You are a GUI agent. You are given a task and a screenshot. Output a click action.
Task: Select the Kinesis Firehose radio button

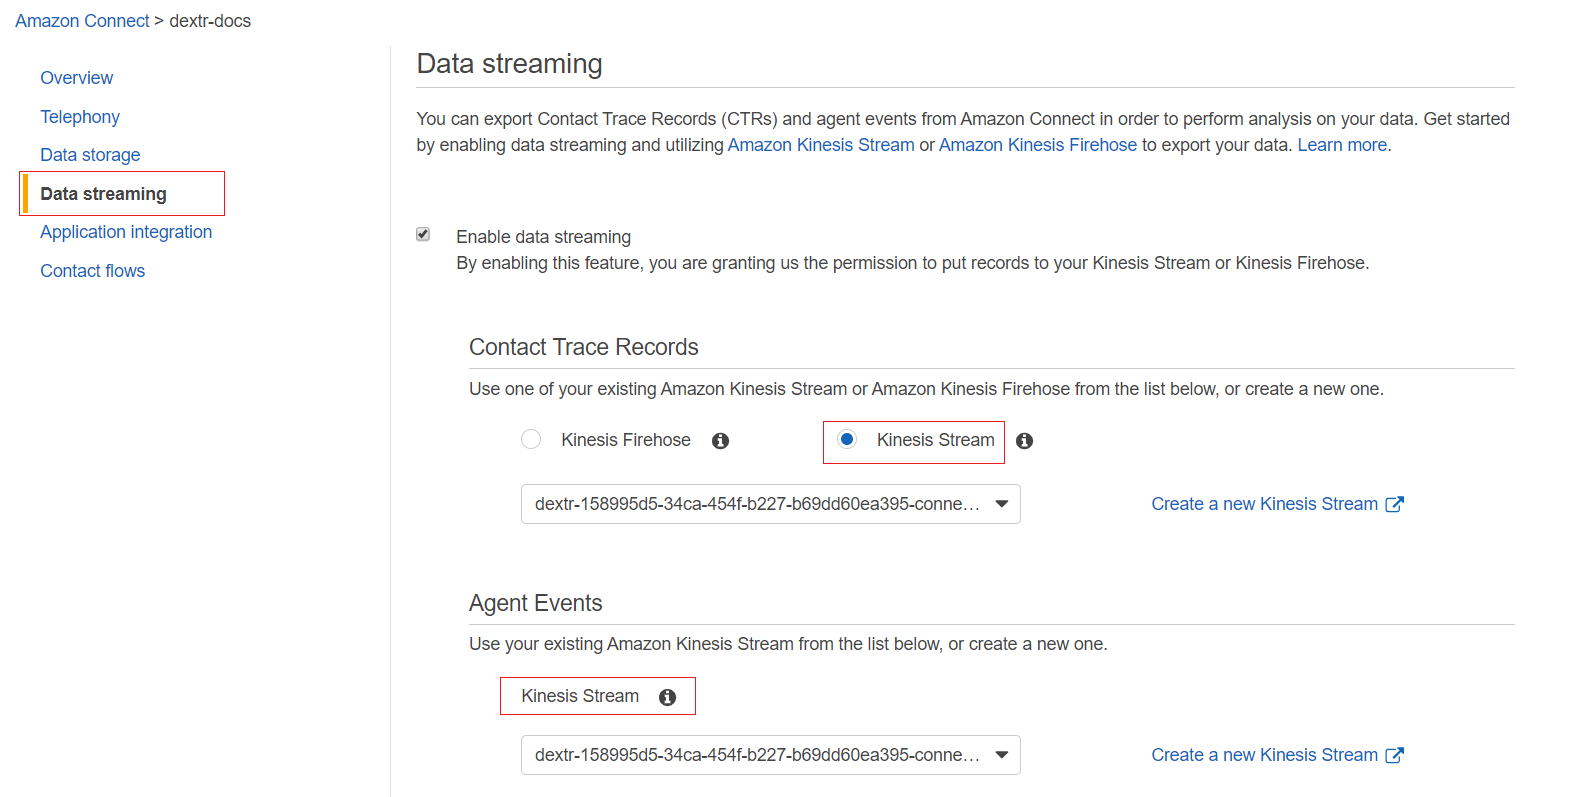[531, 439]
